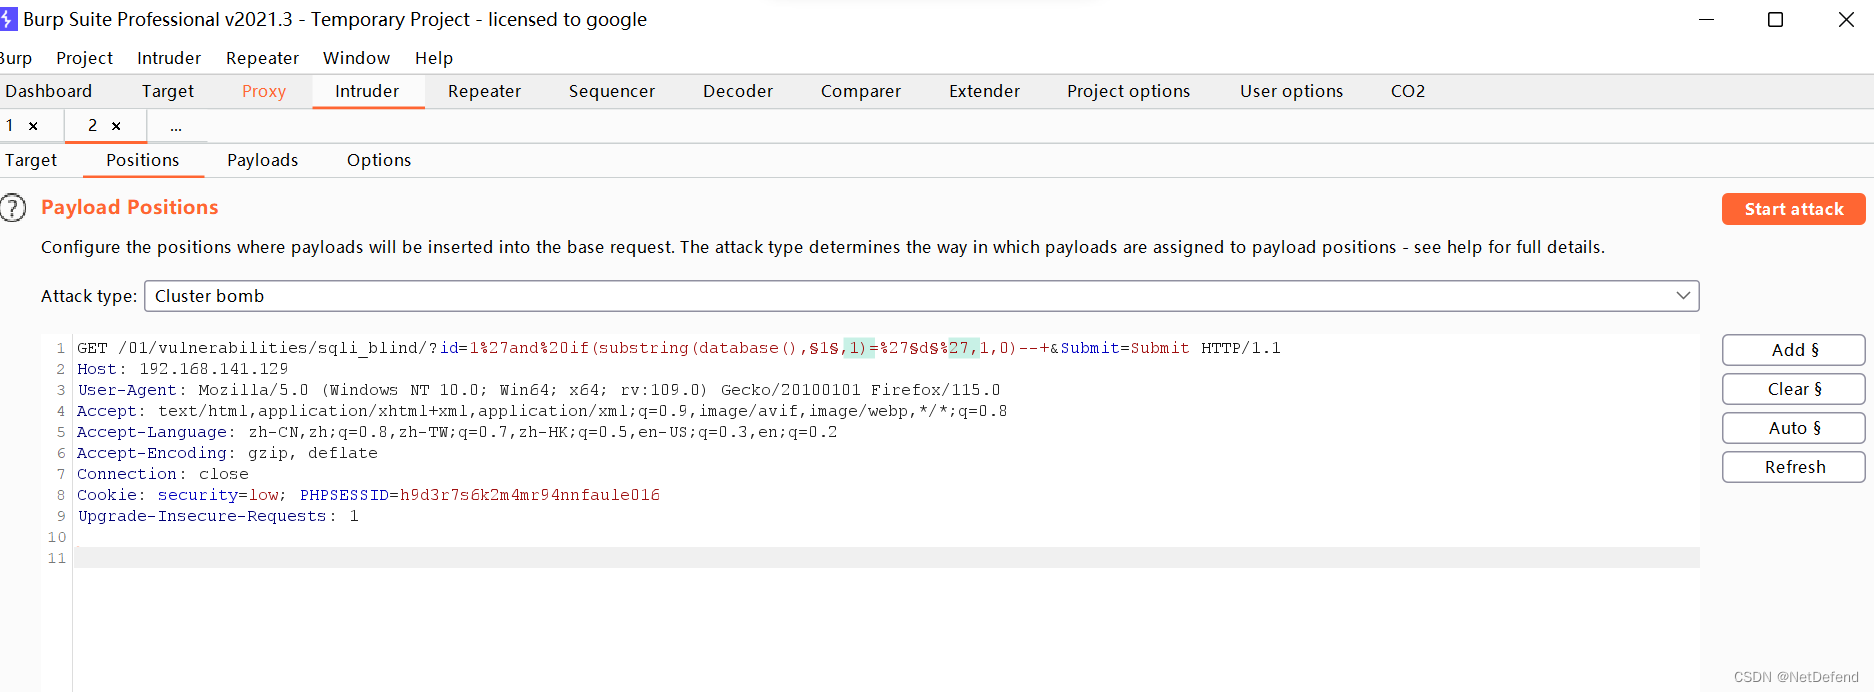Click the first payload marker §1§

(824, 348)
